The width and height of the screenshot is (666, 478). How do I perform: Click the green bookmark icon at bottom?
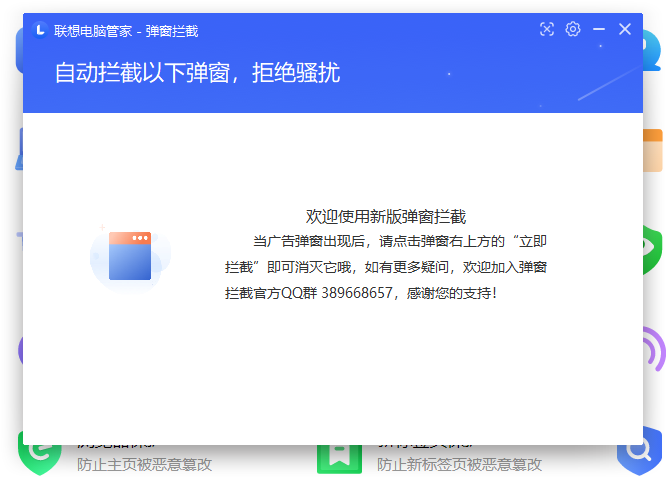[x=338, y=455]
